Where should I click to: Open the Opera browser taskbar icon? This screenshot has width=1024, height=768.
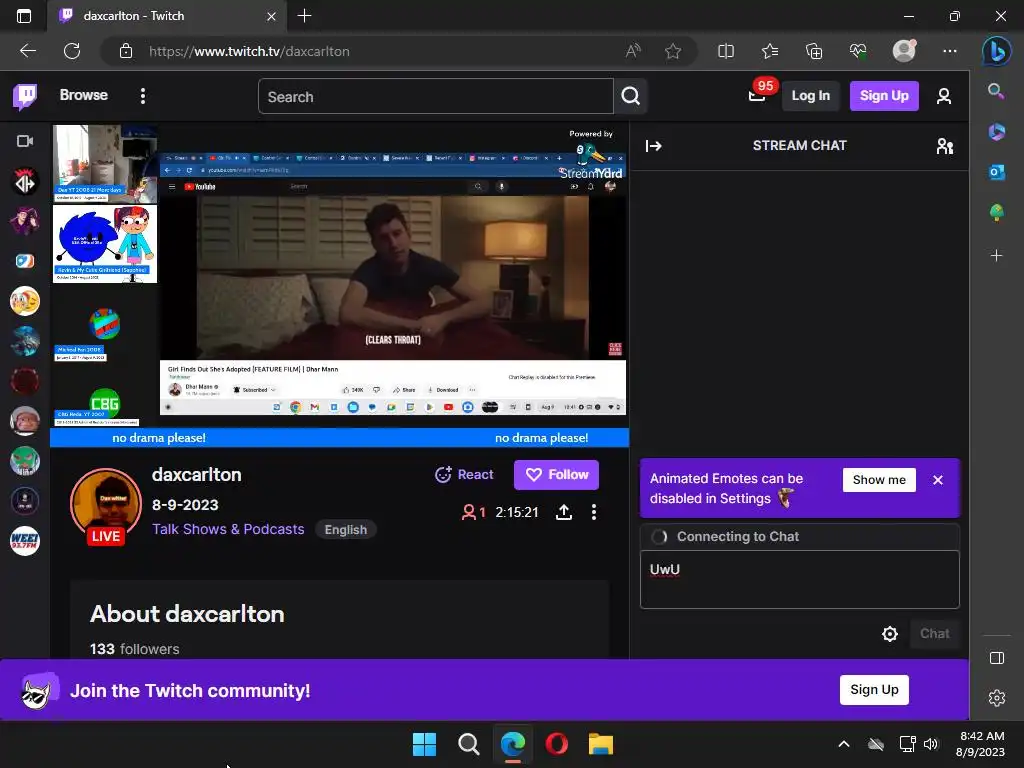click(x=556, y=744)
